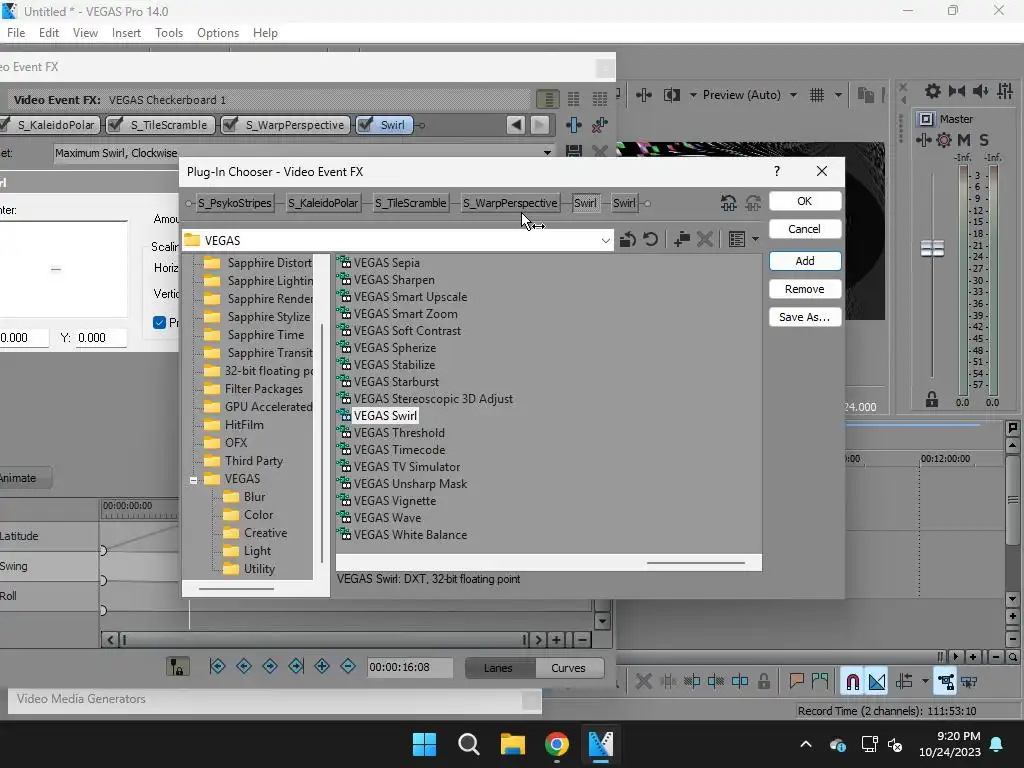
Task: Click the Add button
Action: [x=805, y=261]
